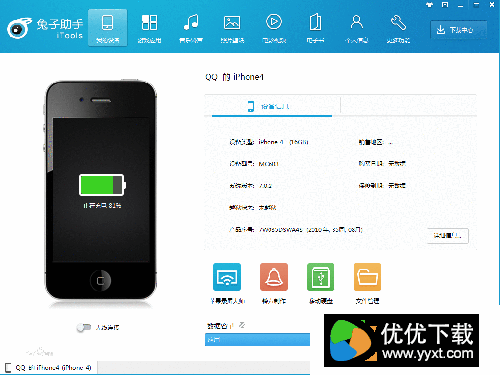
Task: Click the feedback icon beside the shirt icon
Action: (445, 5)
